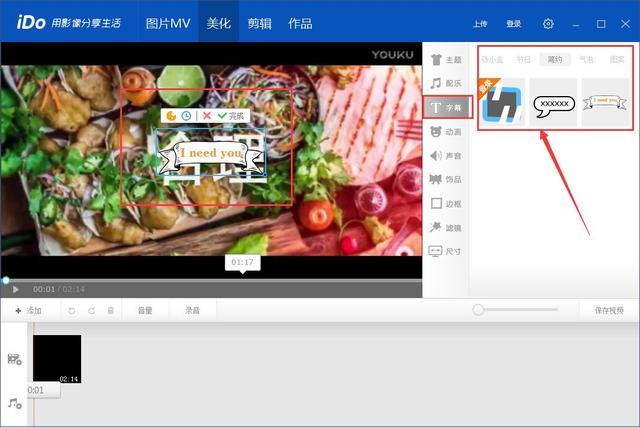Open the 动画 animation panel
The height and width of the screenshot is (427, 640).
[x=446, y=131]
